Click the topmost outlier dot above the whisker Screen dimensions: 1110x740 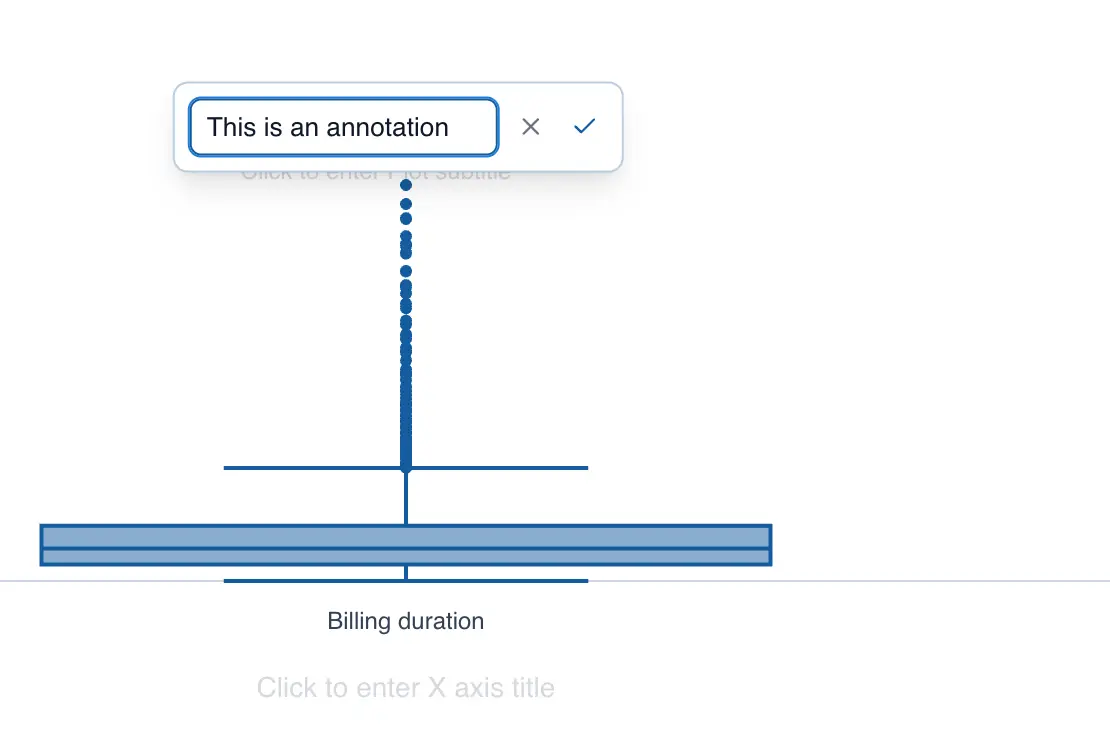click(406, 185)
